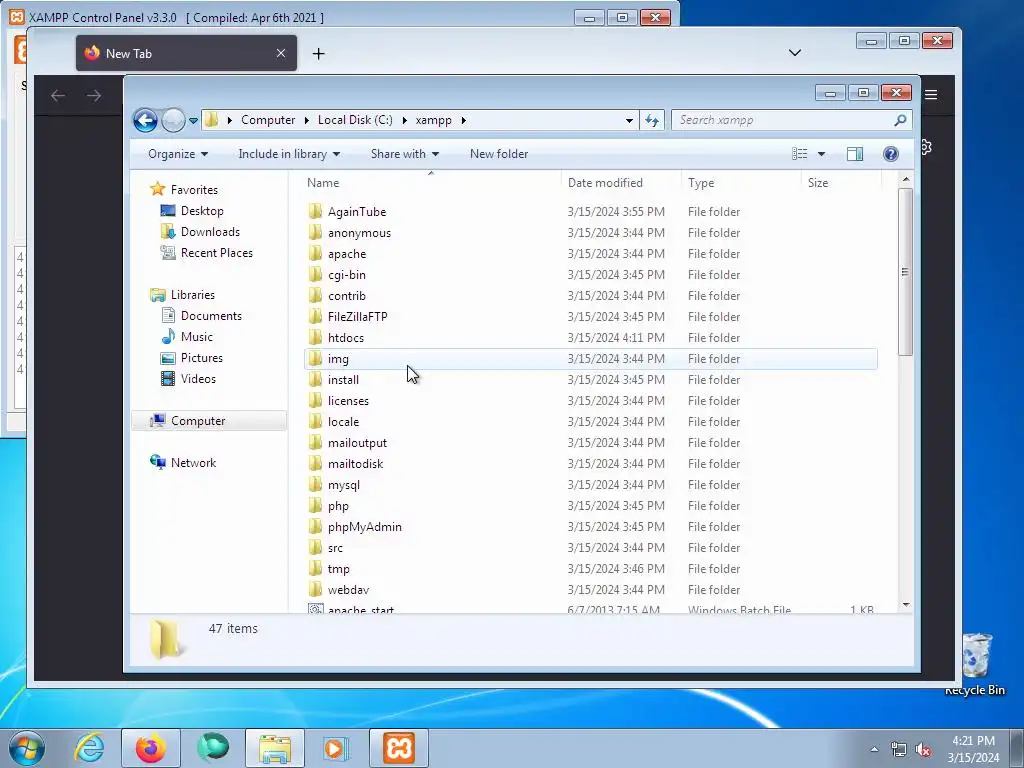Click the file list vertical scrollbar thumb
The image size is (1024, 768).
pos(905,272)
